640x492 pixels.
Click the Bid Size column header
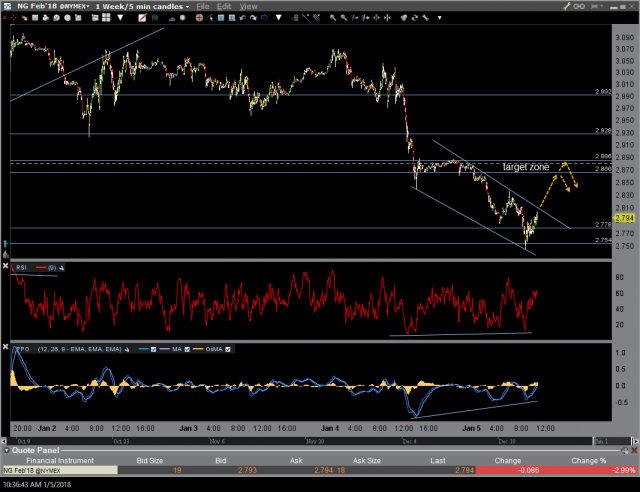point(150,461)
